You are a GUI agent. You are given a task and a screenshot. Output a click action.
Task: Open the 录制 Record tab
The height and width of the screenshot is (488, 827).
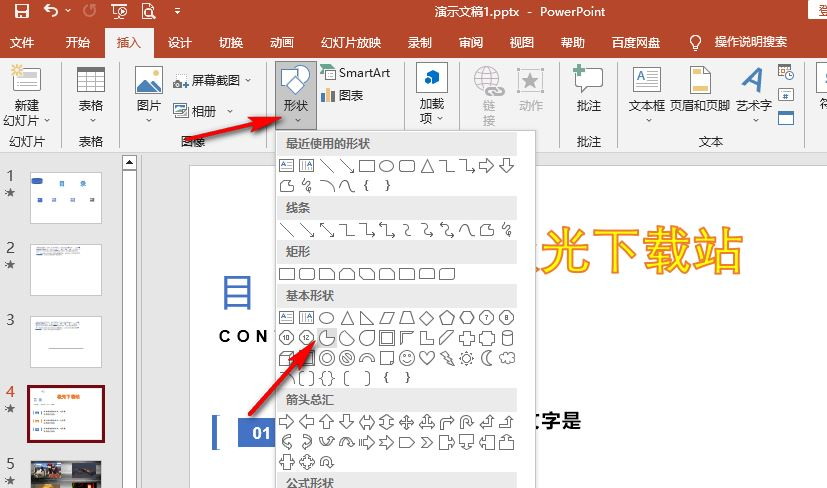(419, 42)
